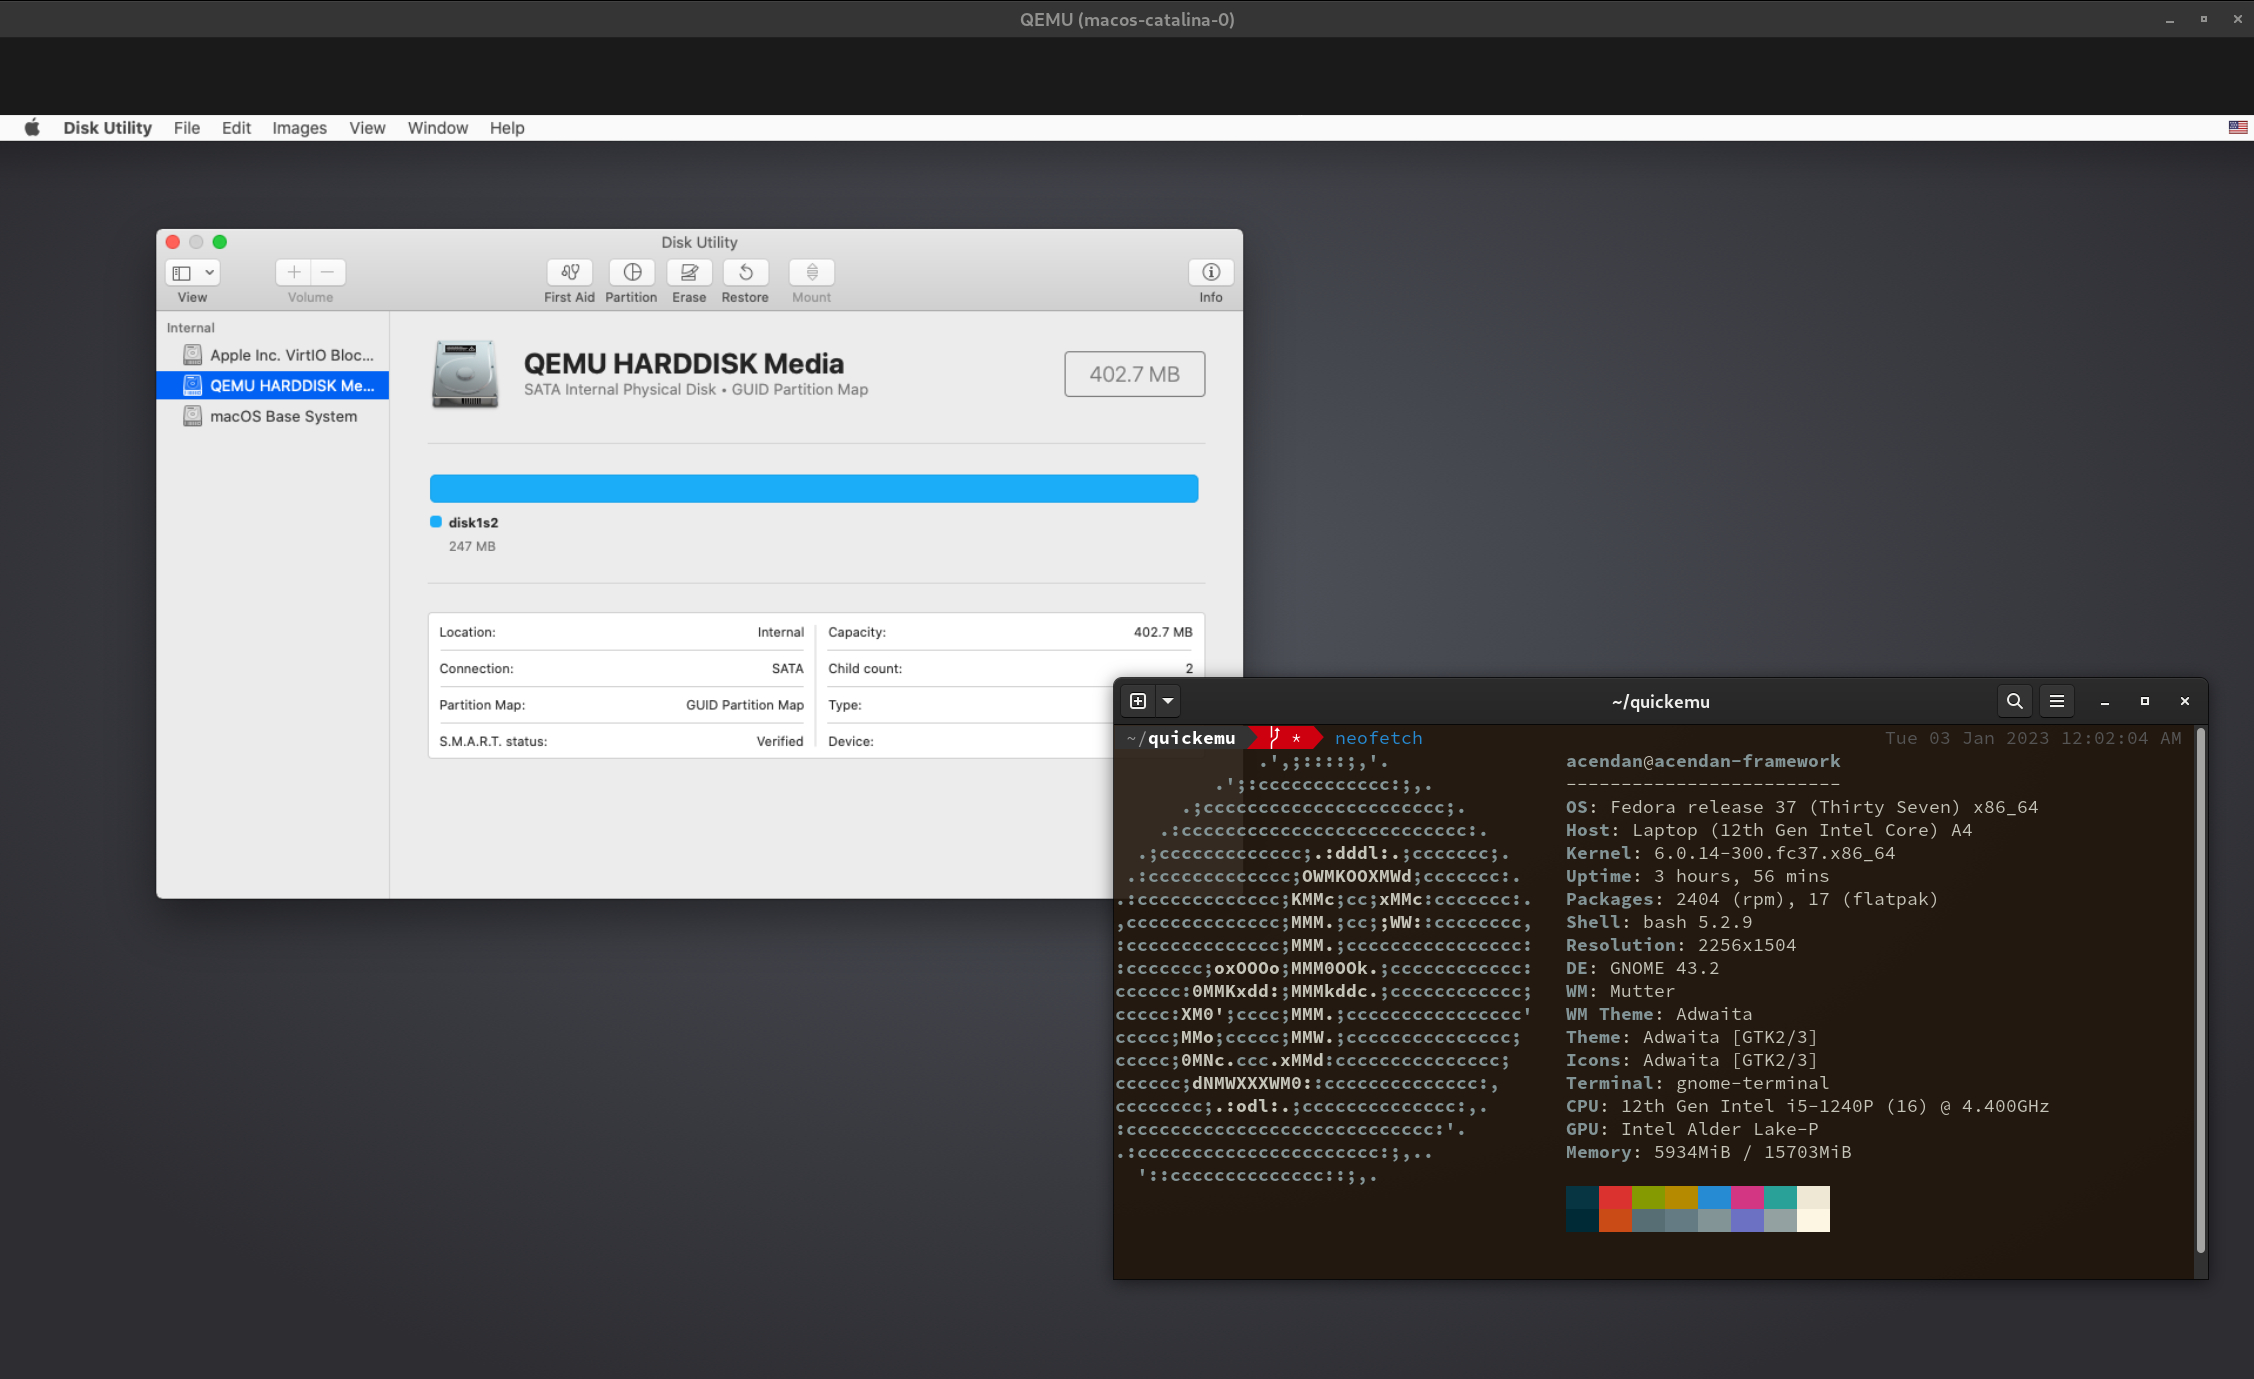Click the green zoom window light
This screenshot has width=2254, height=1379.
[220, 242]
